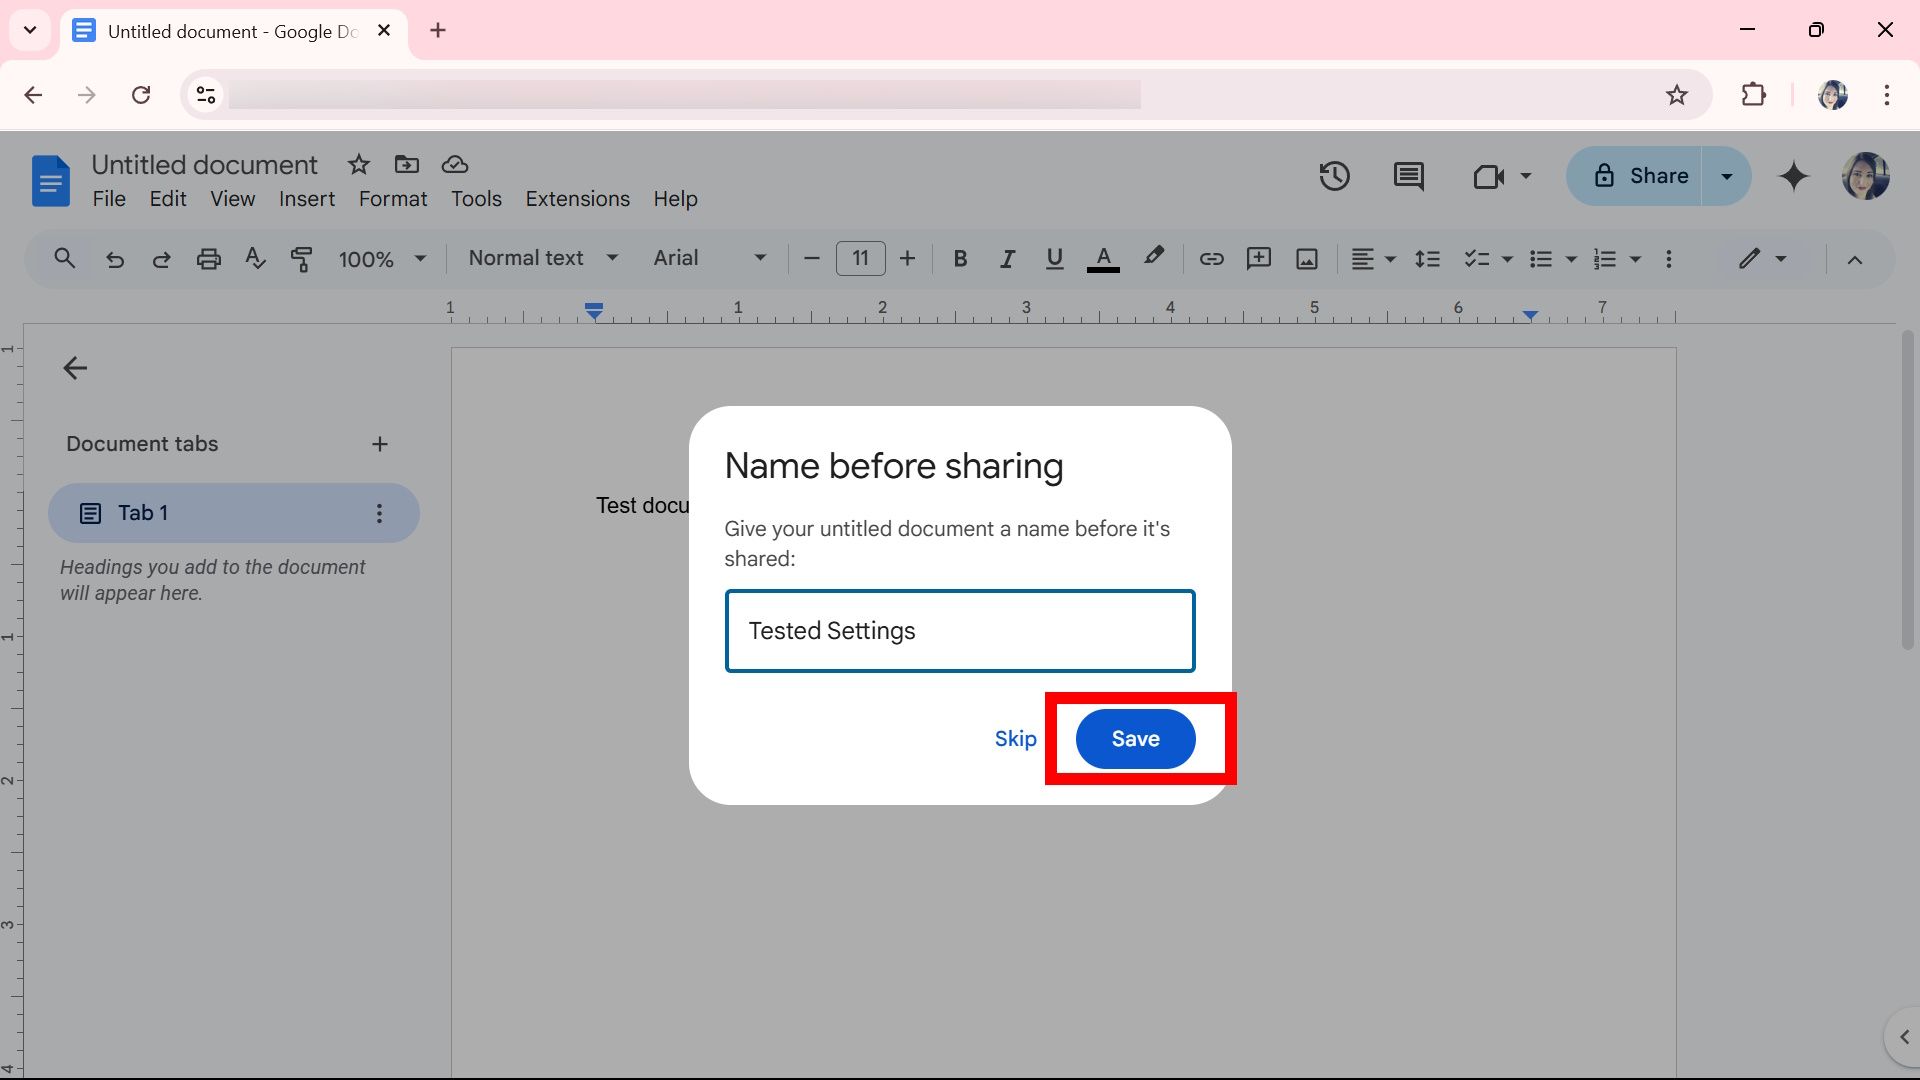Toggle Italic formatting icon

click(1007, 258)
